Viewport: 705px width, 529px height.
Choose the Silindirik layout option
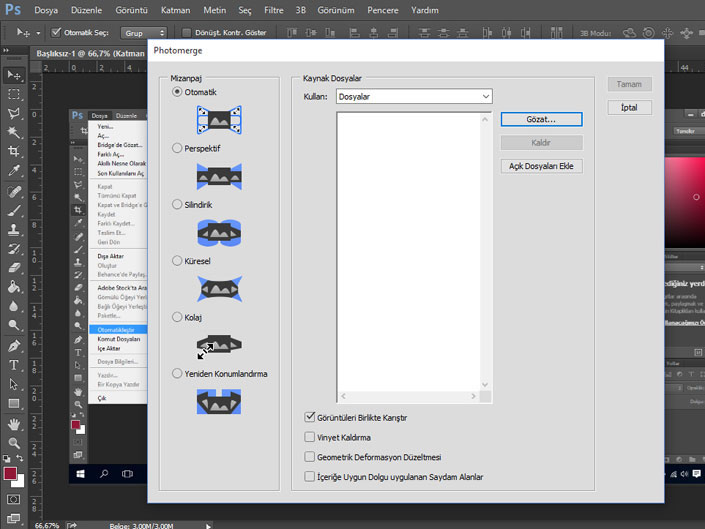click(x=177, y=204)
